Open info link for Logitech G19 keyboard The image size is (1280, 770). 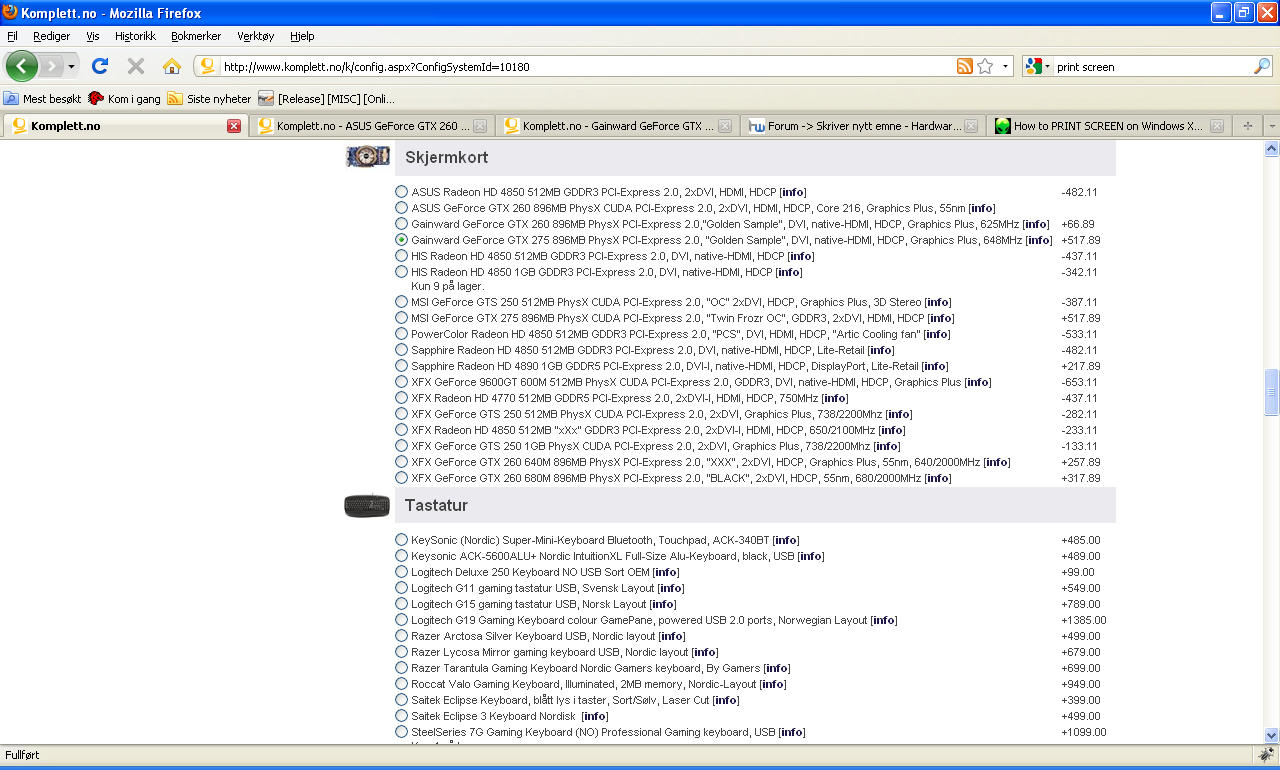click(x=884, y=620)
